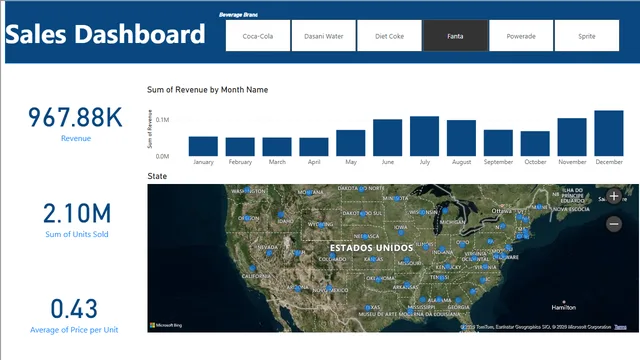The height and width of the screenshot is (360, 640).
Task: Click the January revenue bar
Action: [x=203, y=146]
